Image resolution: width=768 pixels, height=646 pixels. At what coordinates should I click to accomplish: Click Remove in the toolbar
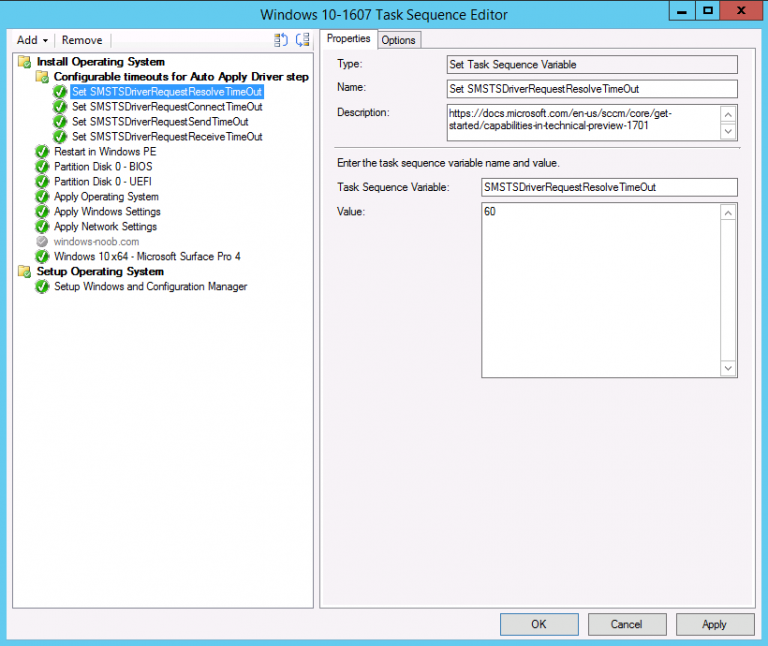tap(82, 40)
